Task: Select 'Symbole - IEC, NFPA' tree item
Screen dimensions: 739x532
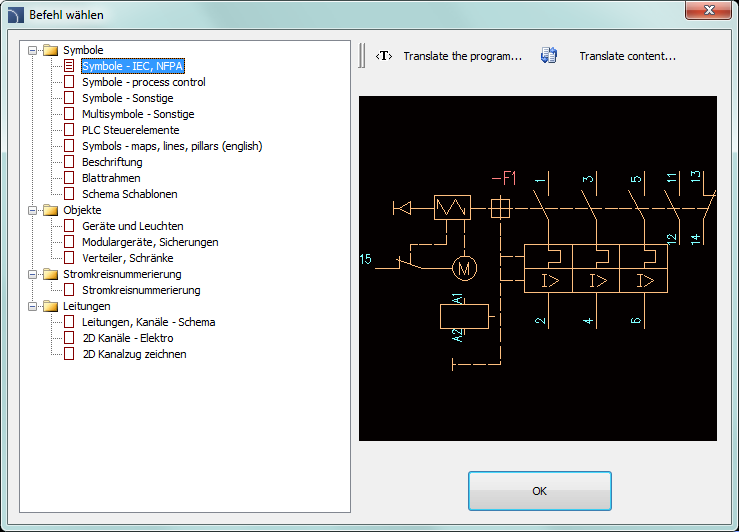Action: point(132,66)
